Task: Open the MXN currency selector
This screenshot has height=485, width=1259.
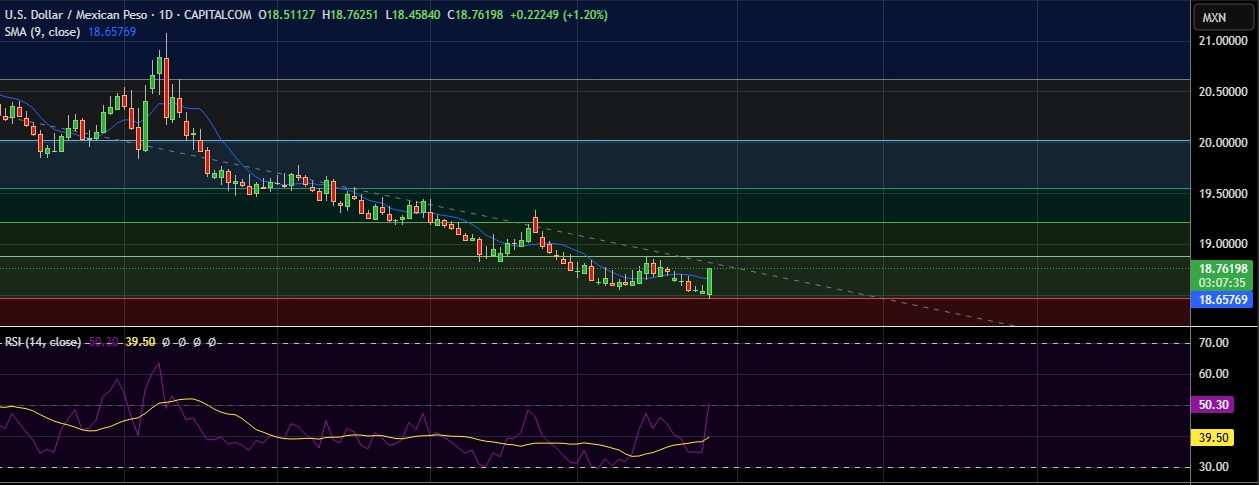Action: pyautogui.click(x=1221, y=18)
